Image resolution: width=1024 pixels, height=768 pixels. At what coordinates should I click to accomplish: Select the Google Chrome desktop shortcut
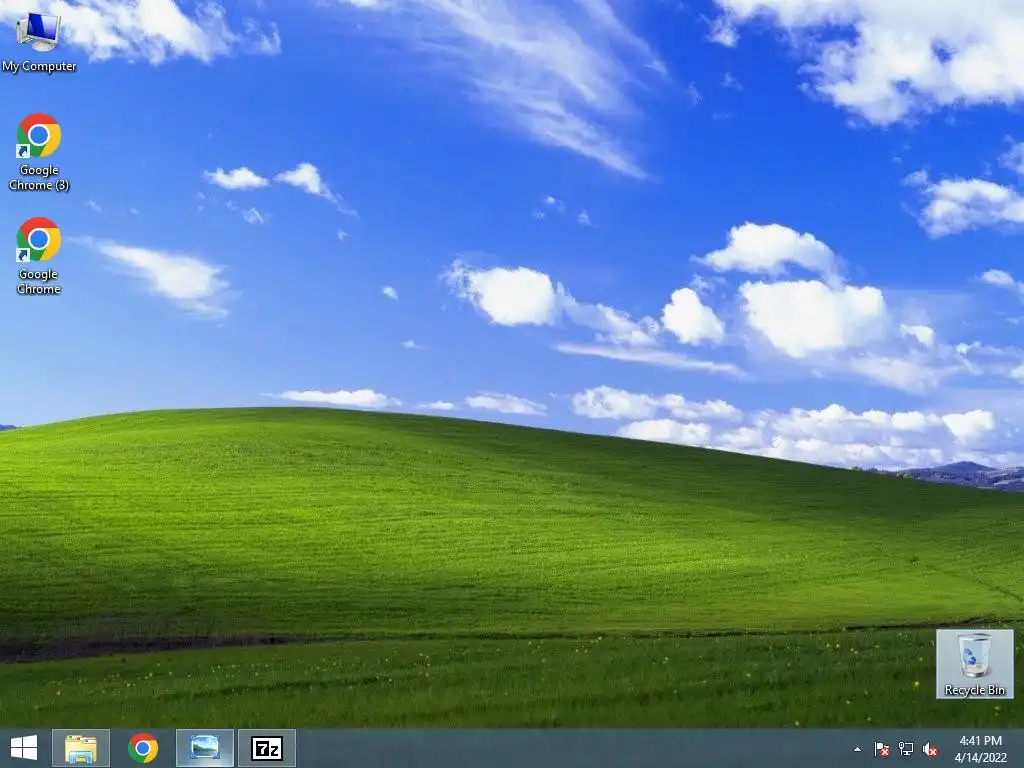[39, 256]
